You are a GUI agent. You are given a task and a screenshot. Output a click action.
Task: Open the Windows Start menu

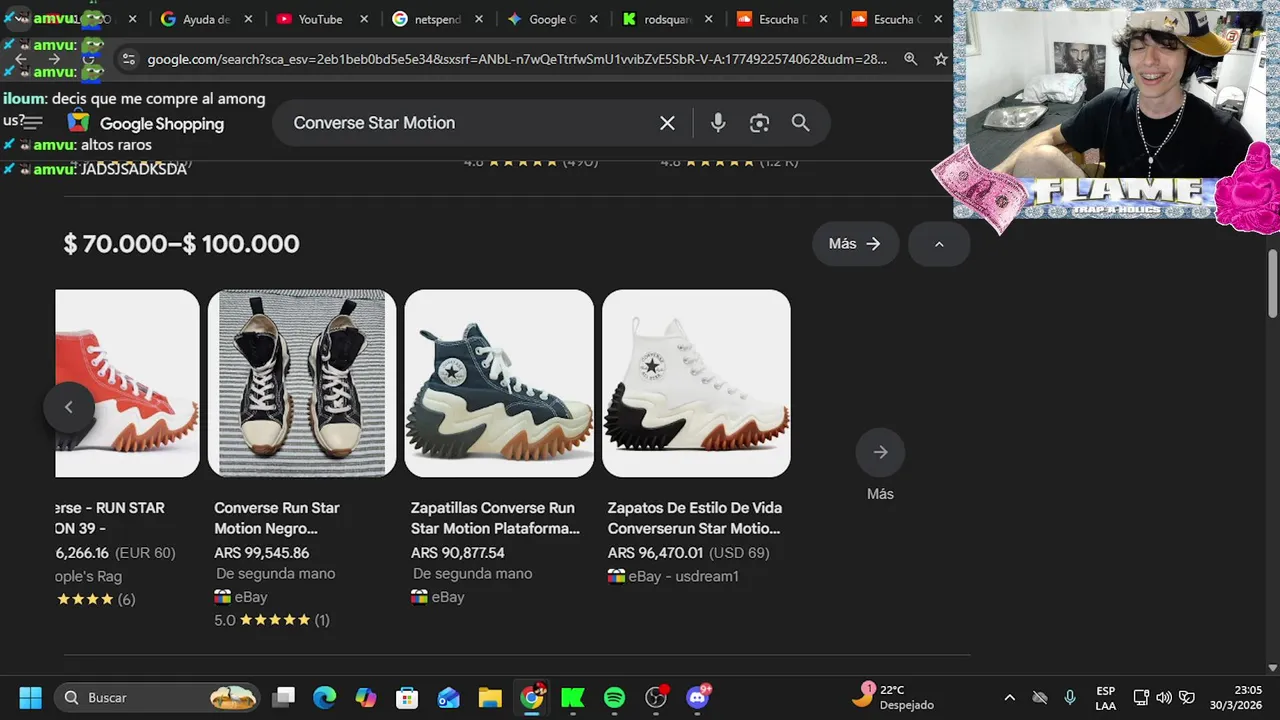[x=31, y=697]
